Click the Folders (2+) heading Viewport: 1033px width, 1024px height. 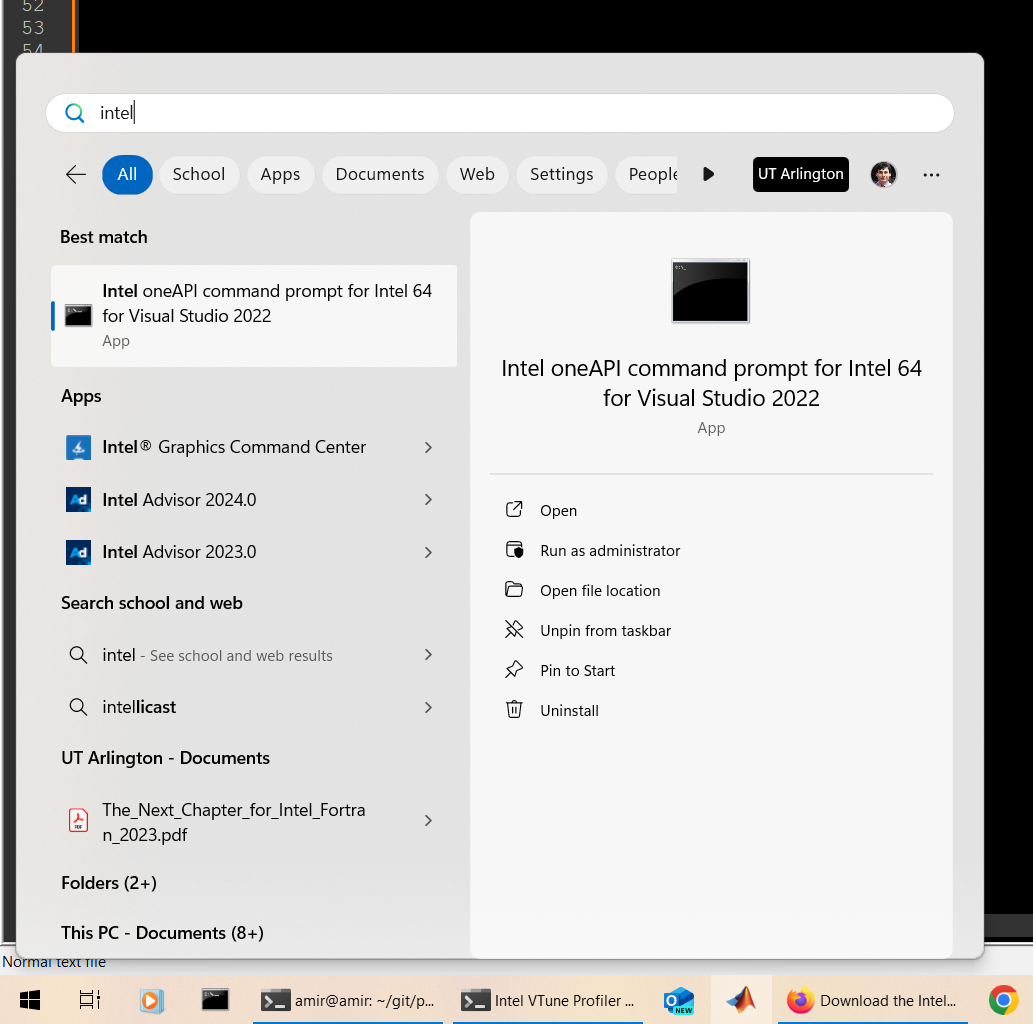coord(109,883)
